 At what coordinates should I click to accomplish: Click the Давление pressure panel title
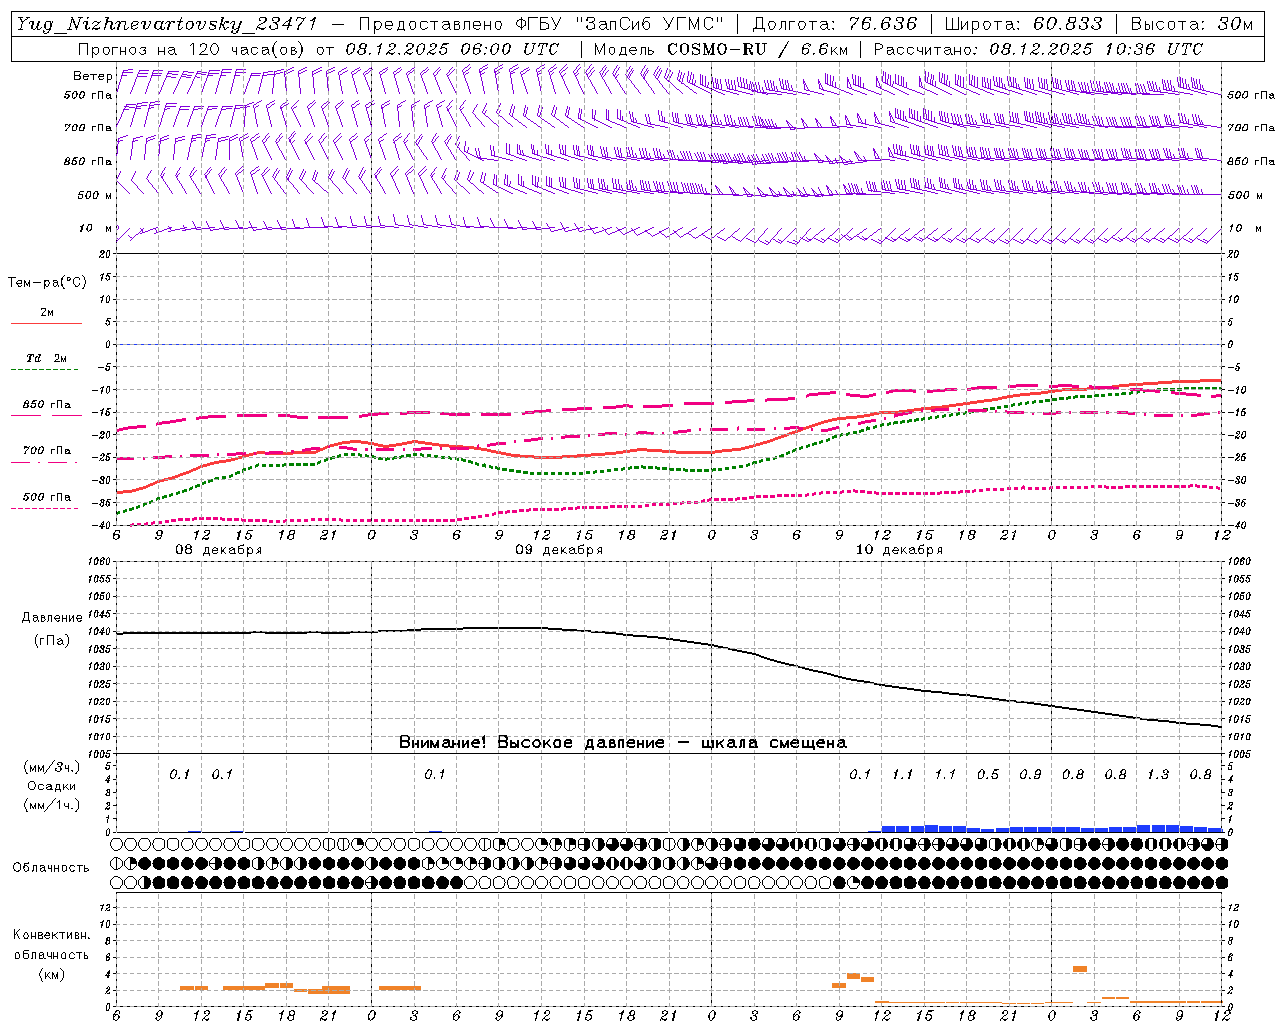coord(51,618)
